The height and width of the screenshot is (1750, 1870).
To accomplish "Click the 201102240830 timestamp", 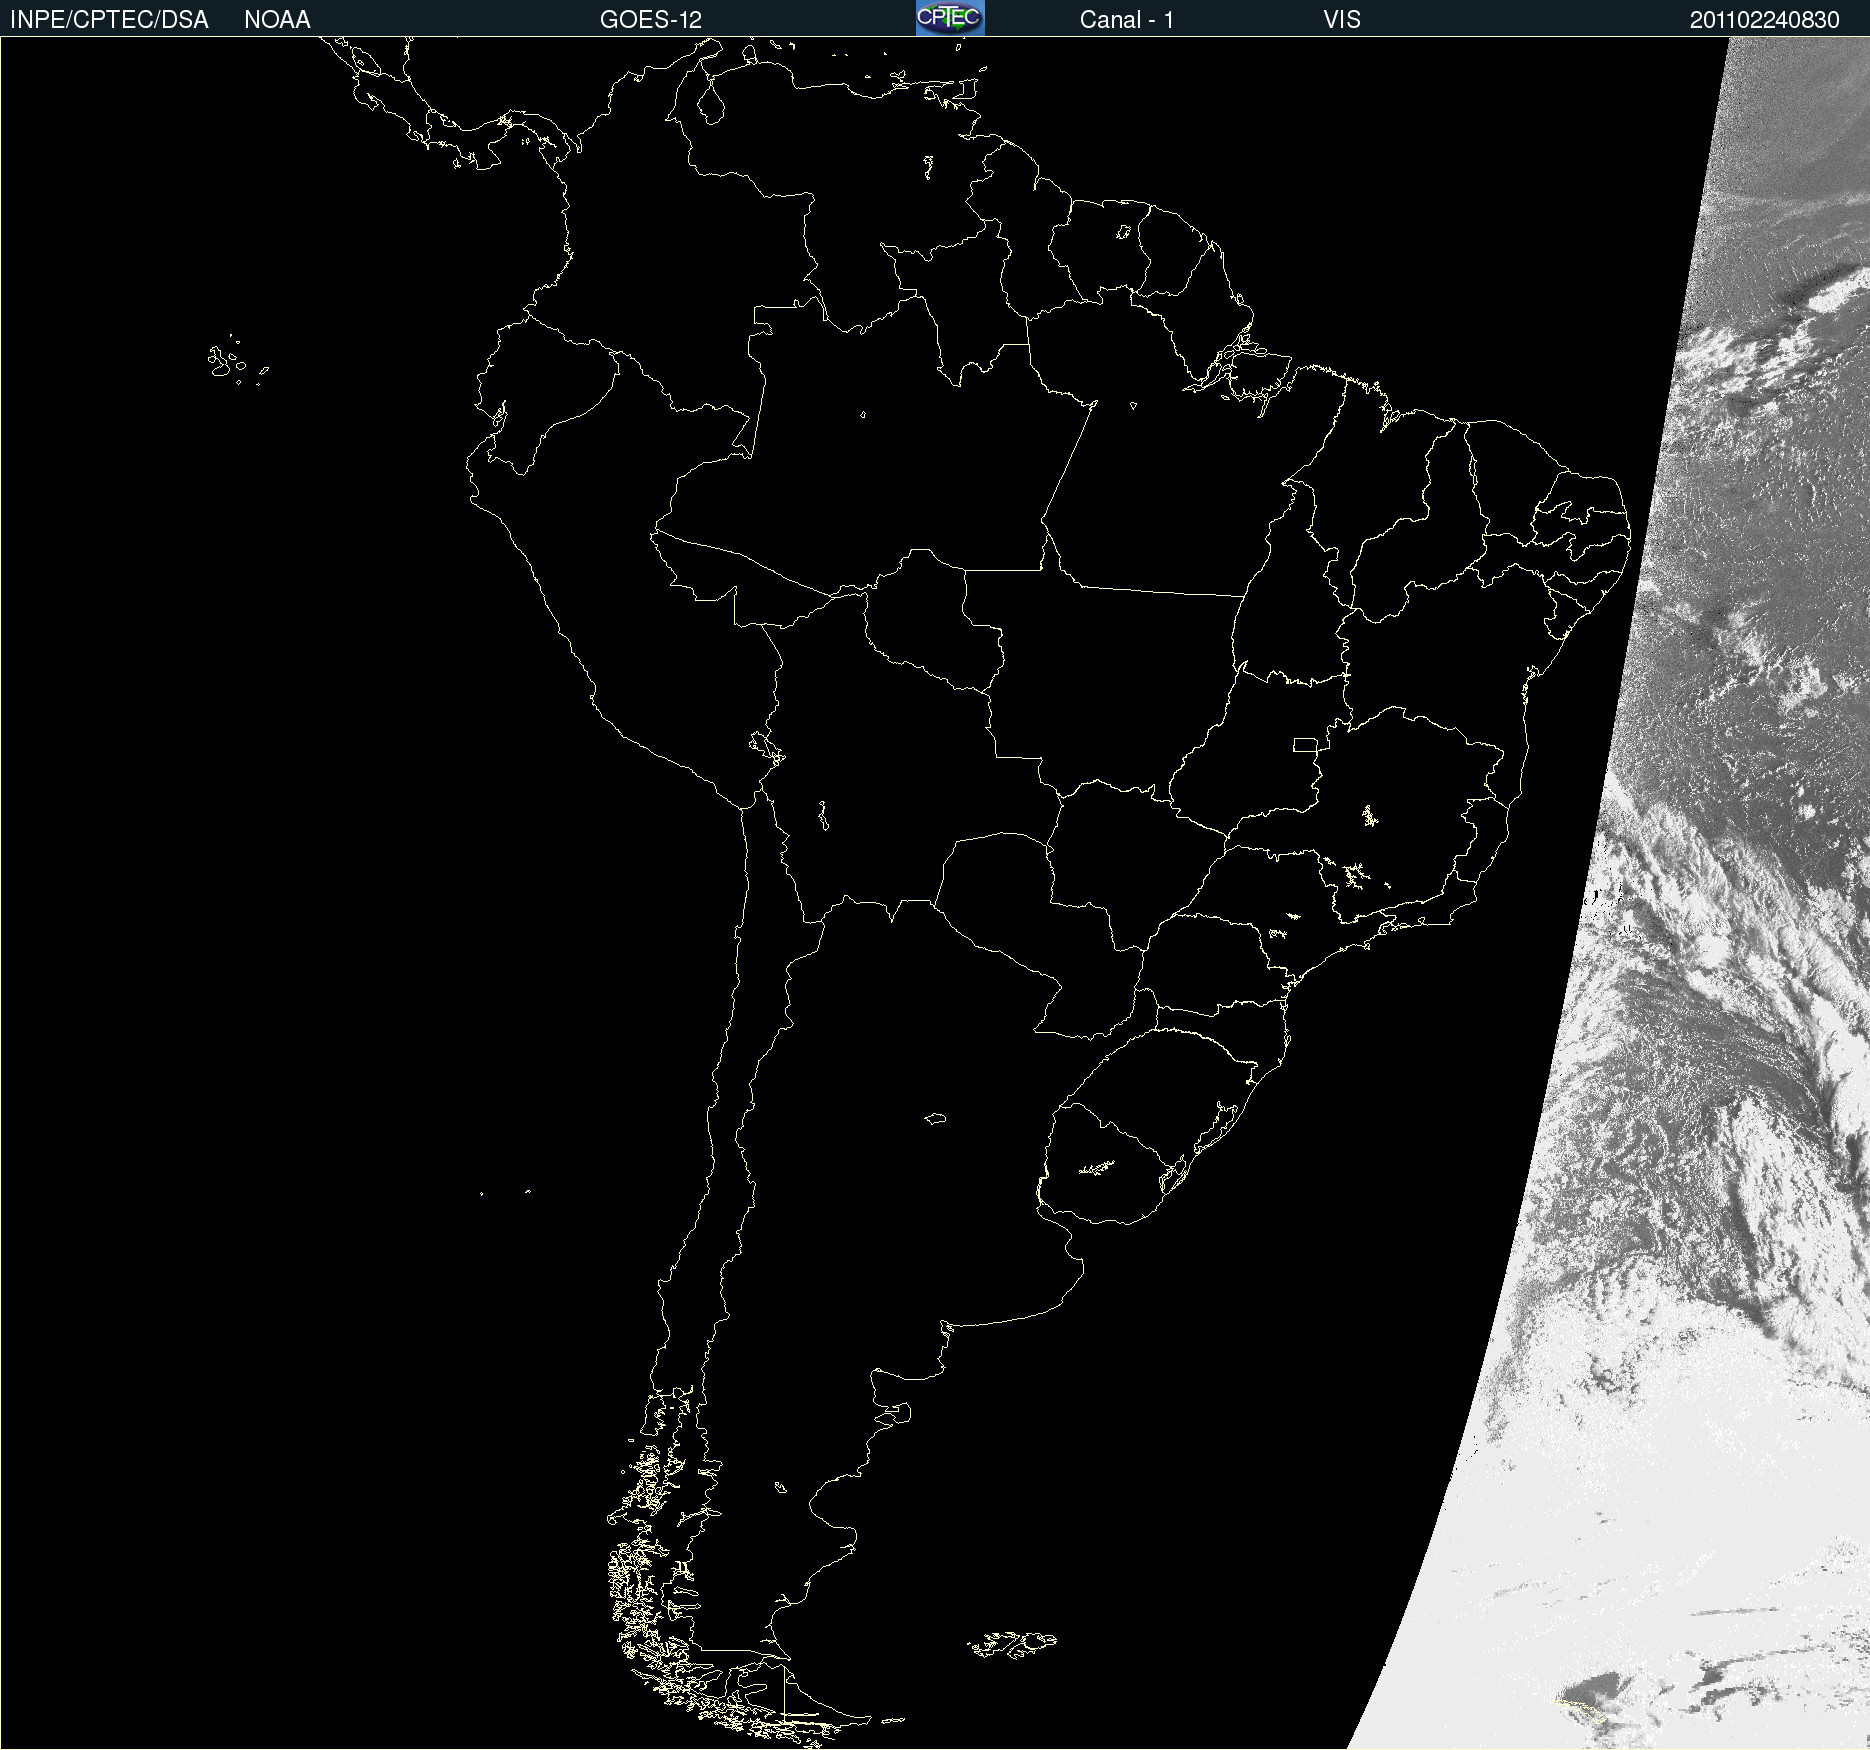I will (1765, 20).
